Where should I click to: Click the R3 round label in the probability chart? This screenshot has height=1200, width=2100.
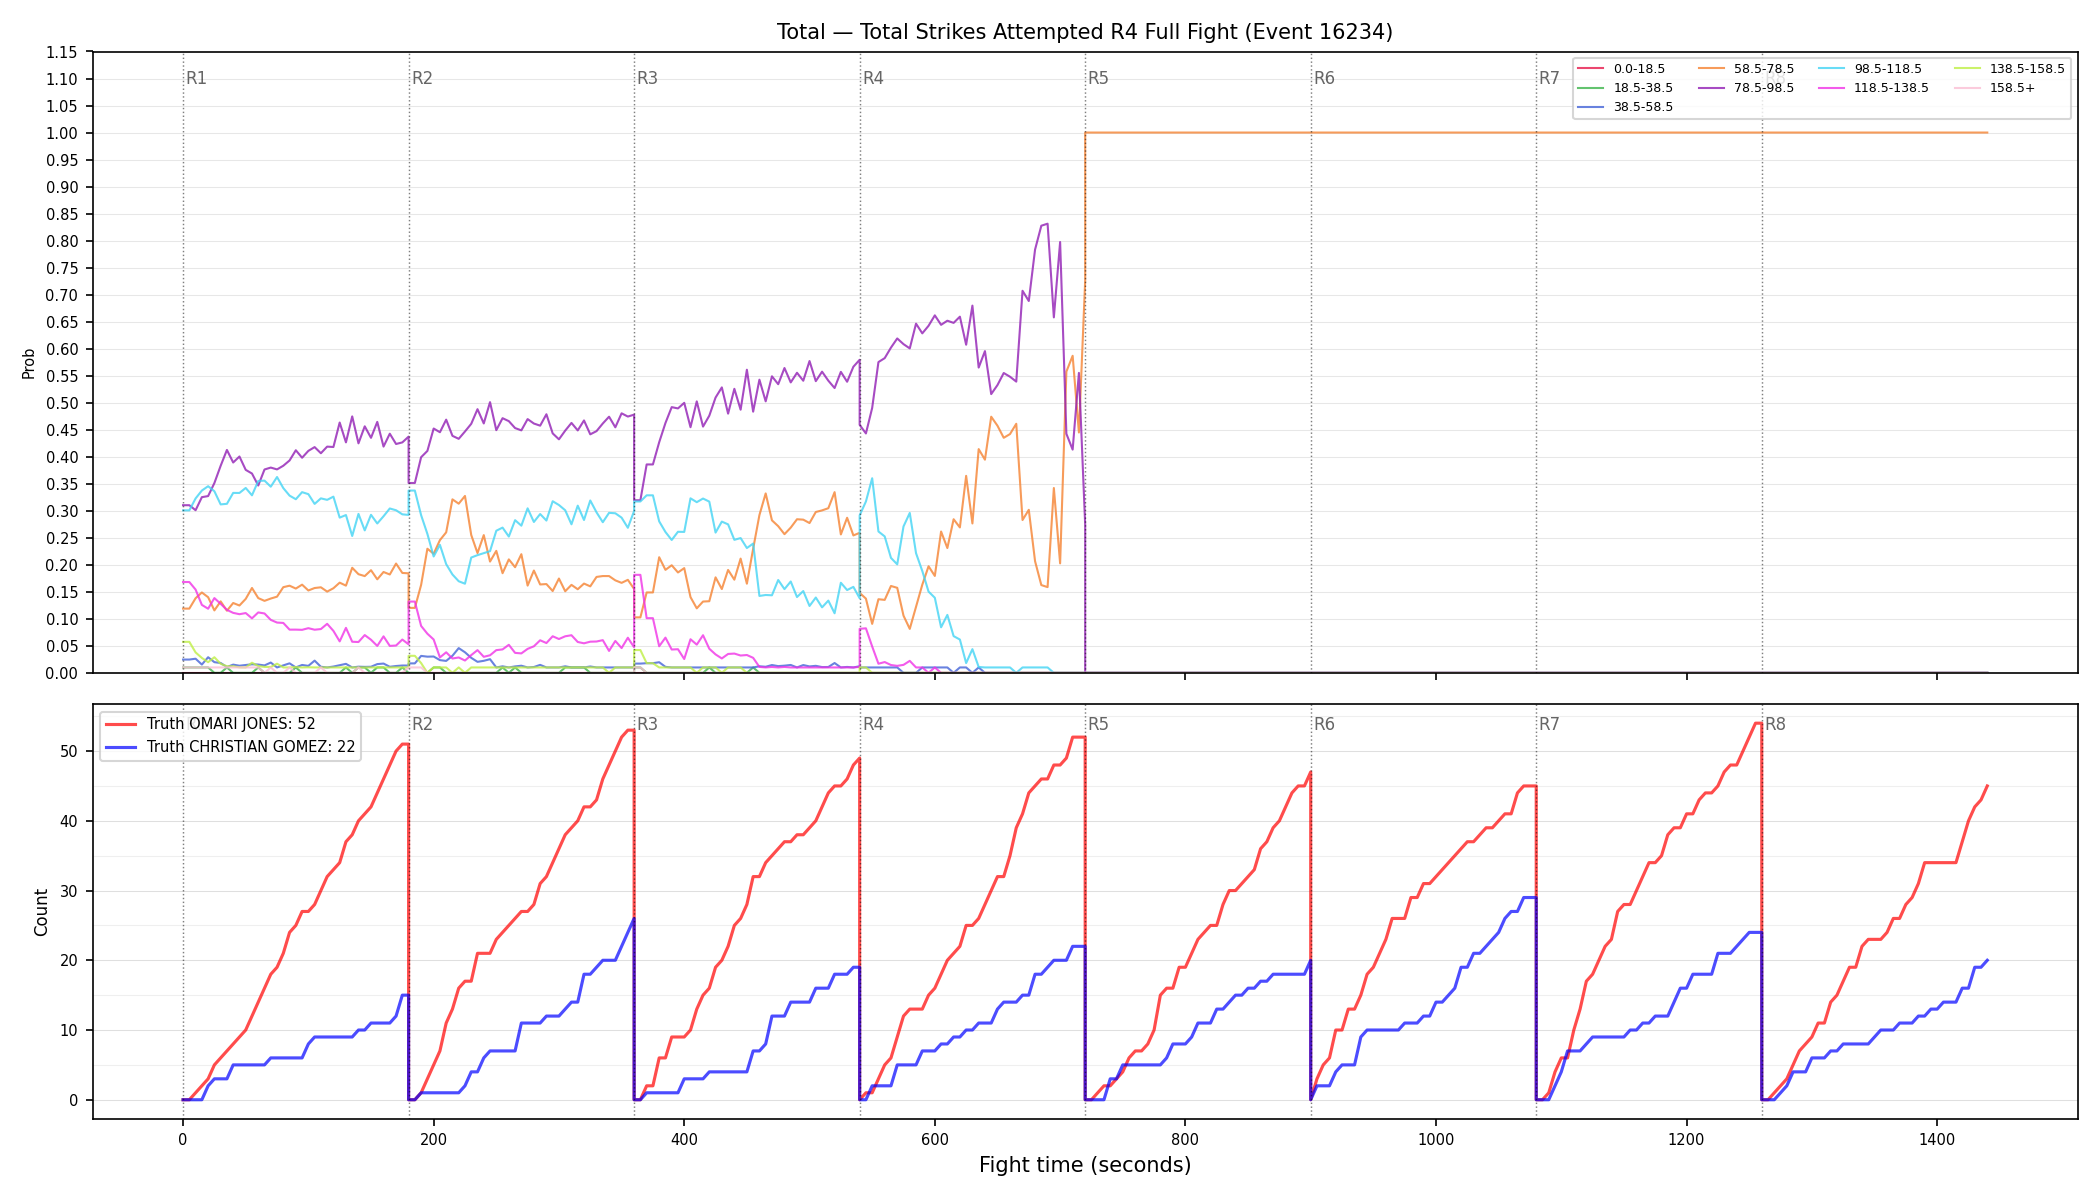coord(647,78)
